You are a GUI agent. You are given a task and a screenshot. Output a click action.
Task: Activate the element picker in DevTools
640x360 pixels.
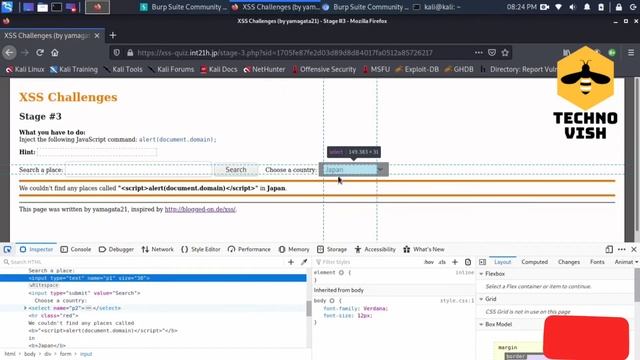(7, 249)
